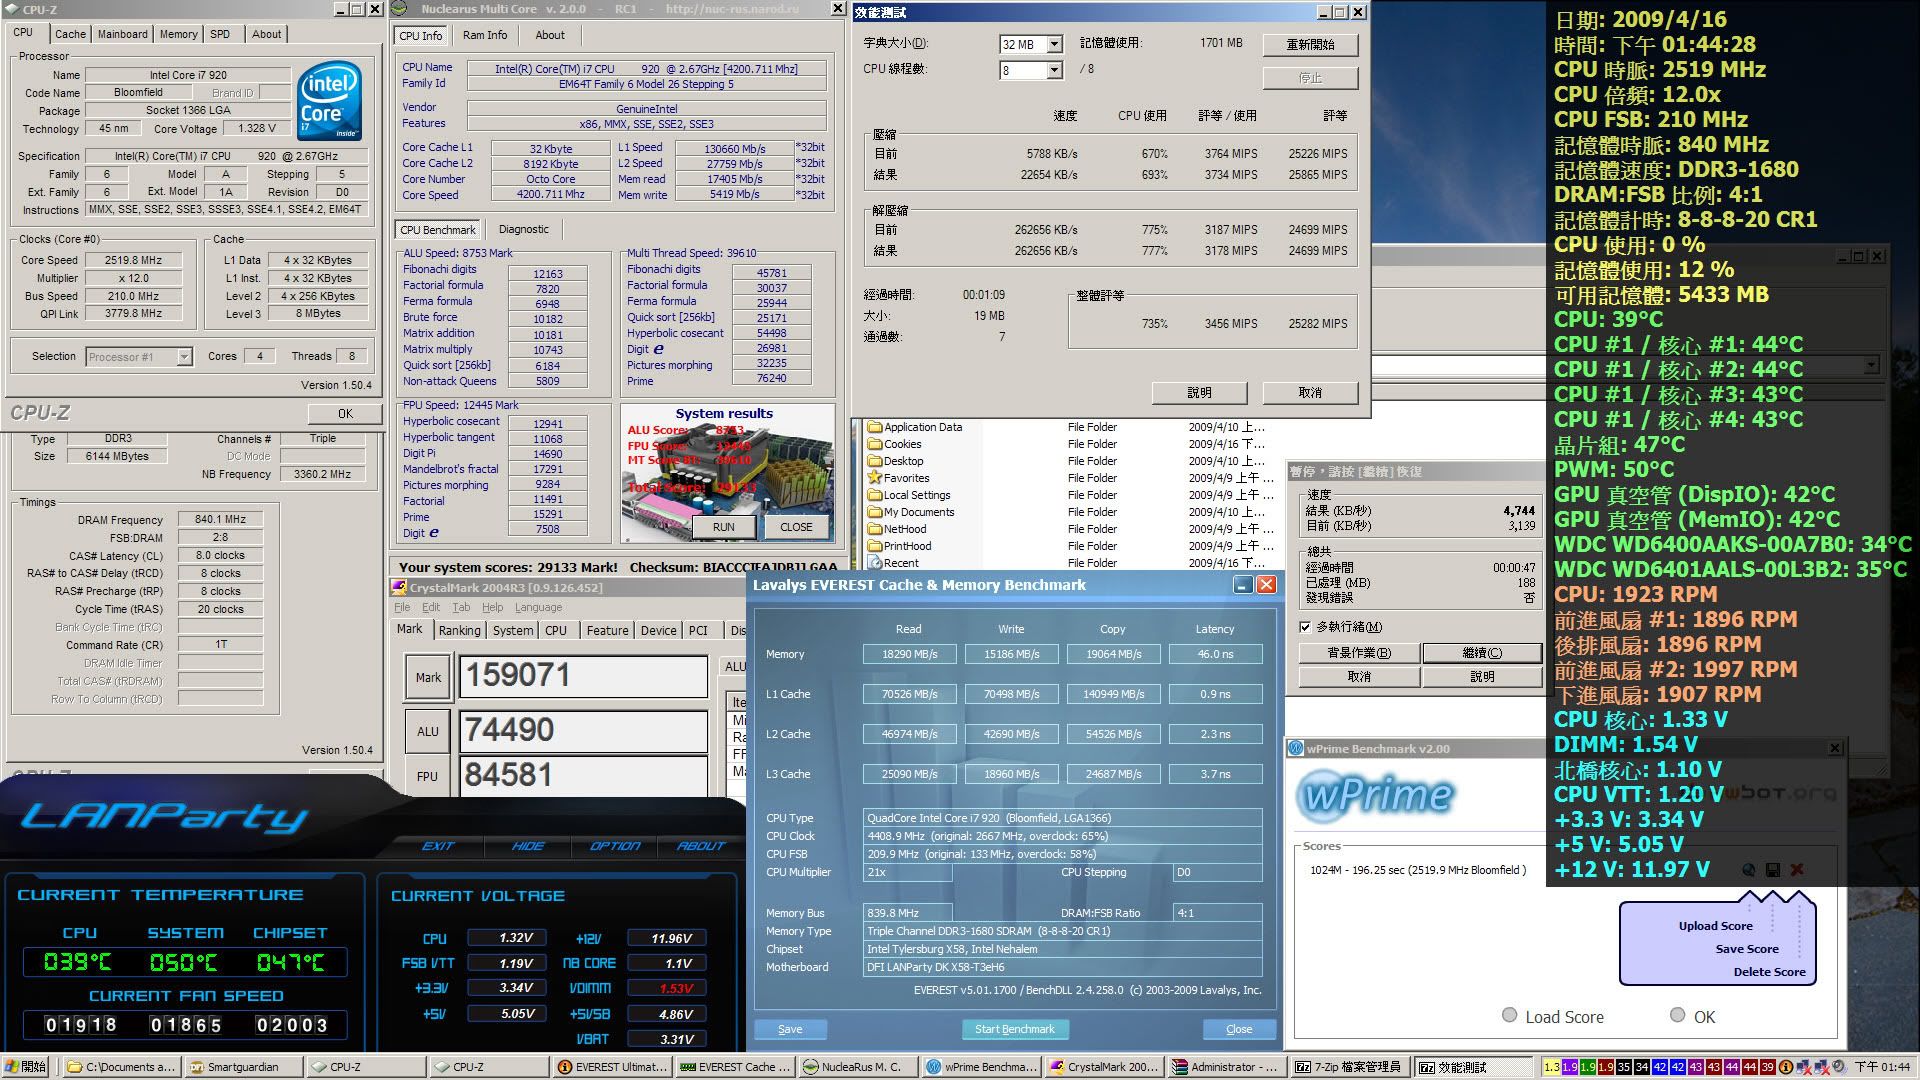Click the Recent folder icon
Image resolution: width=1920 pixels, height=1080 pixels.
coord(875,563)
